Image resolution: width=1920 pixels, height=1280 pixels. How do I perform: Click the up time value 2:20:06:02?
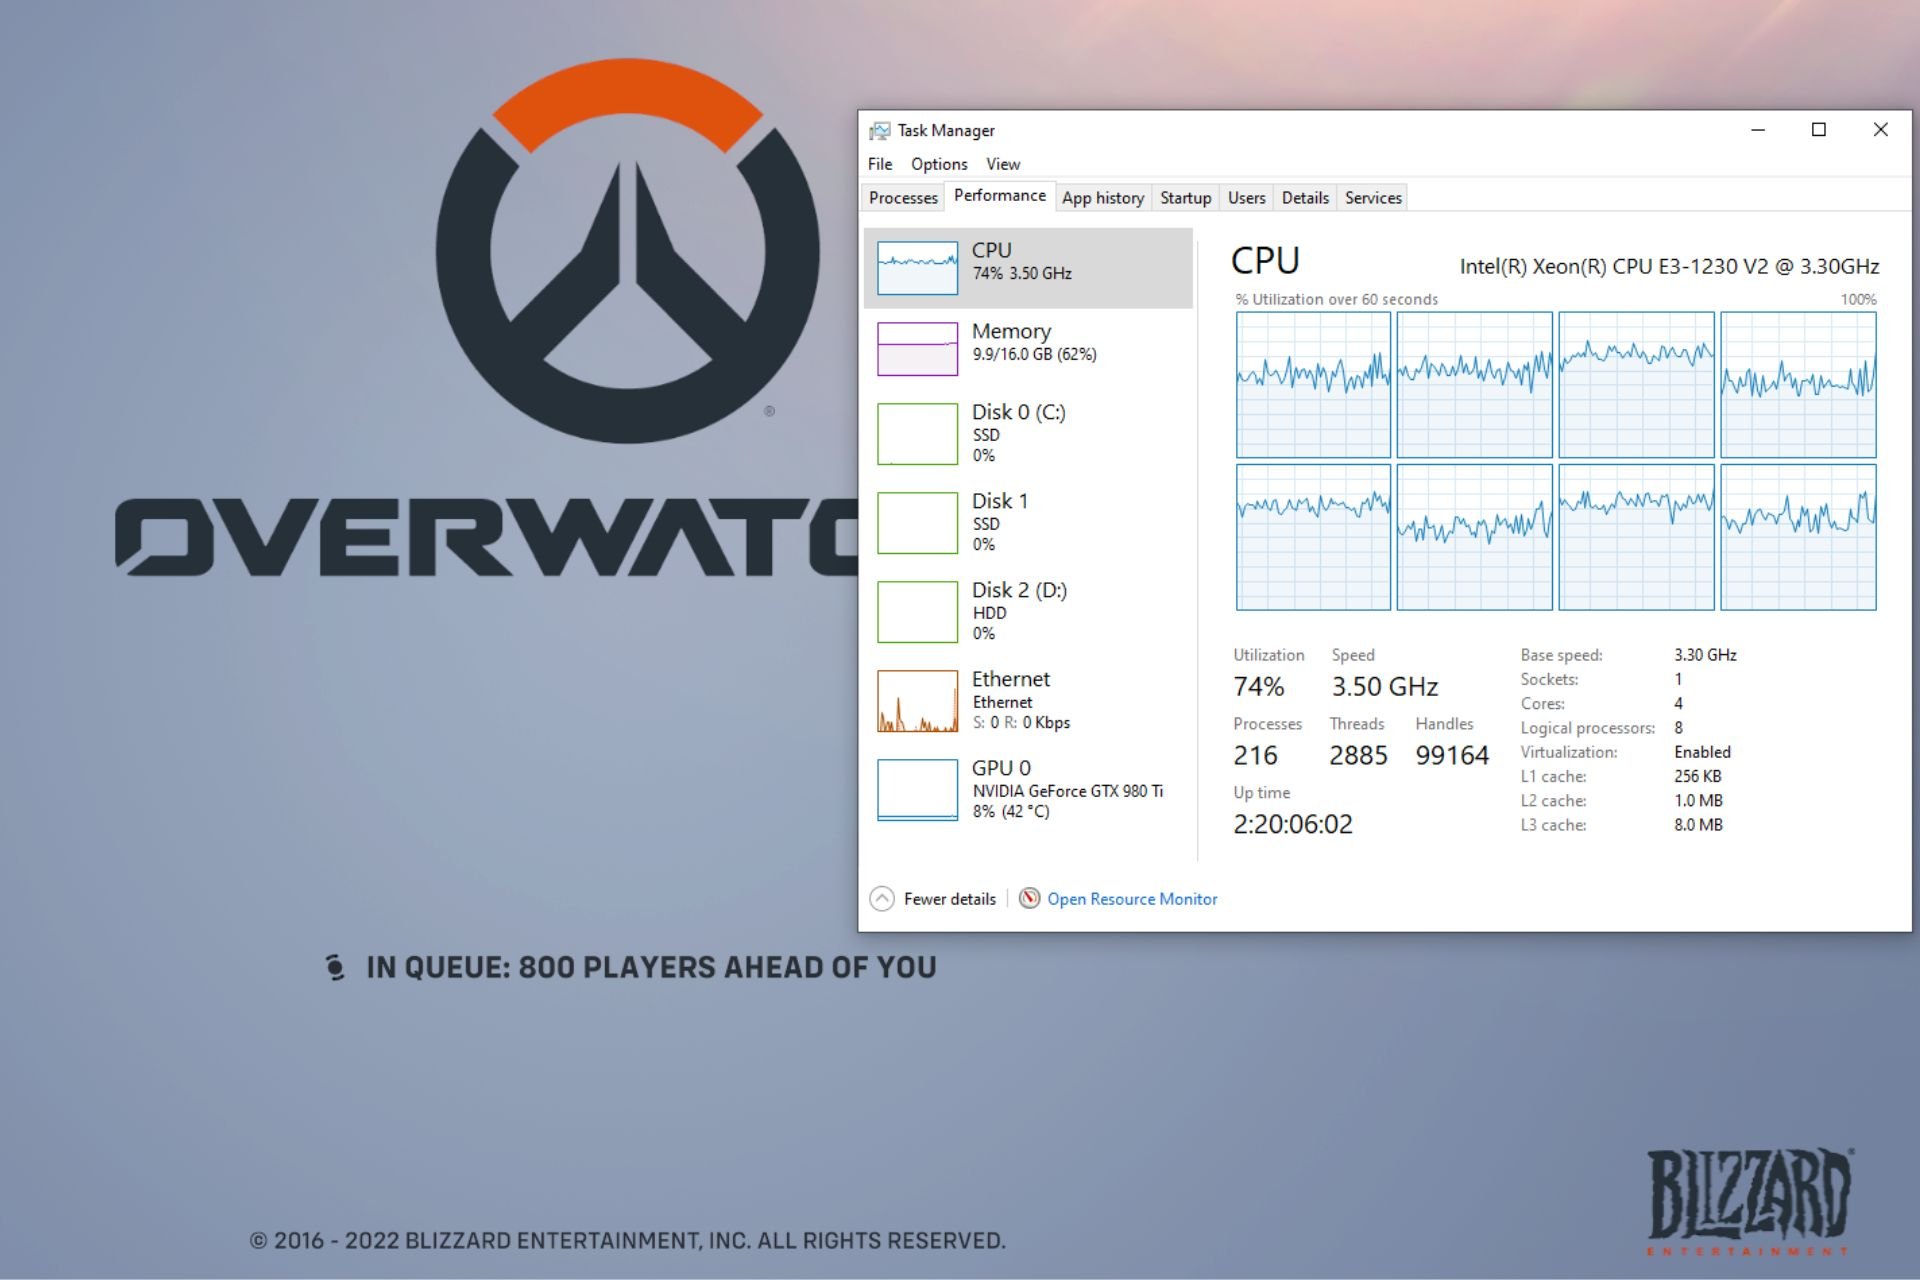point(1292,824)
